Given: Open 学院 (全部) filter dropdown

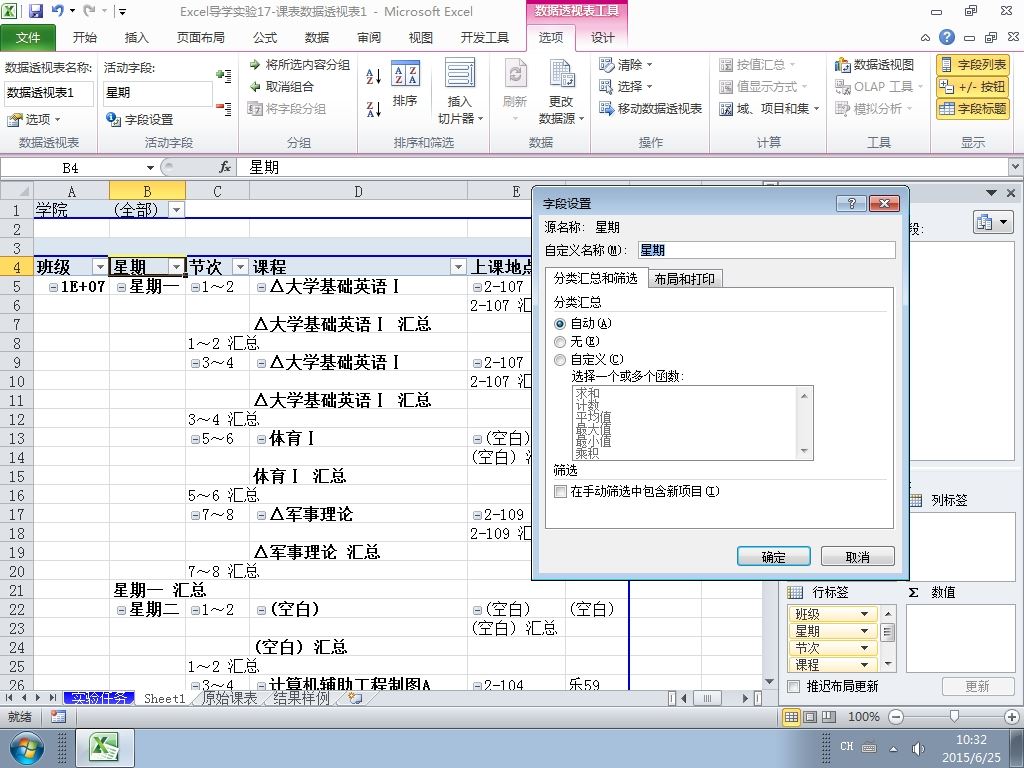Looking at the screenshot, I should pyautogui.click(x=176, y=210).
